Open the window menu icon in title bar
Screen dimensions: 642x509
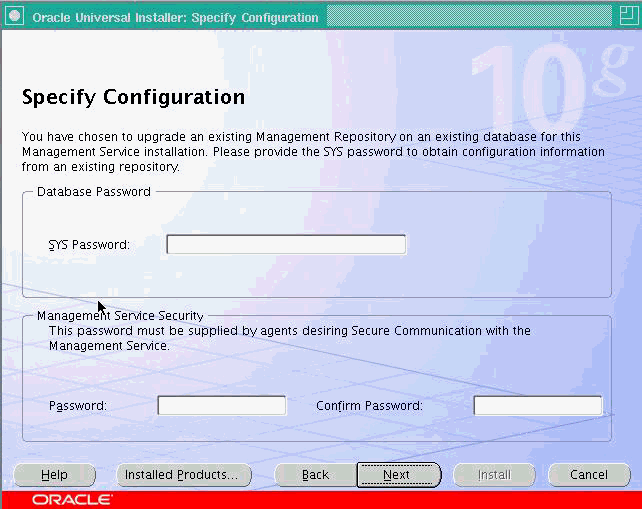point(14,16)
